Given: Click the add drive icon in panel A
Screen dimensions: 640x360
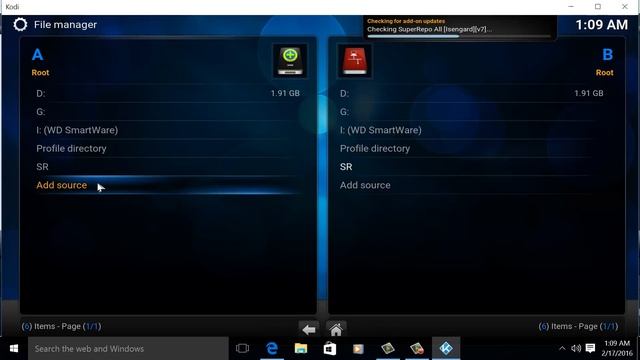Looking at the screenshot, I should (x=290, y=61).
